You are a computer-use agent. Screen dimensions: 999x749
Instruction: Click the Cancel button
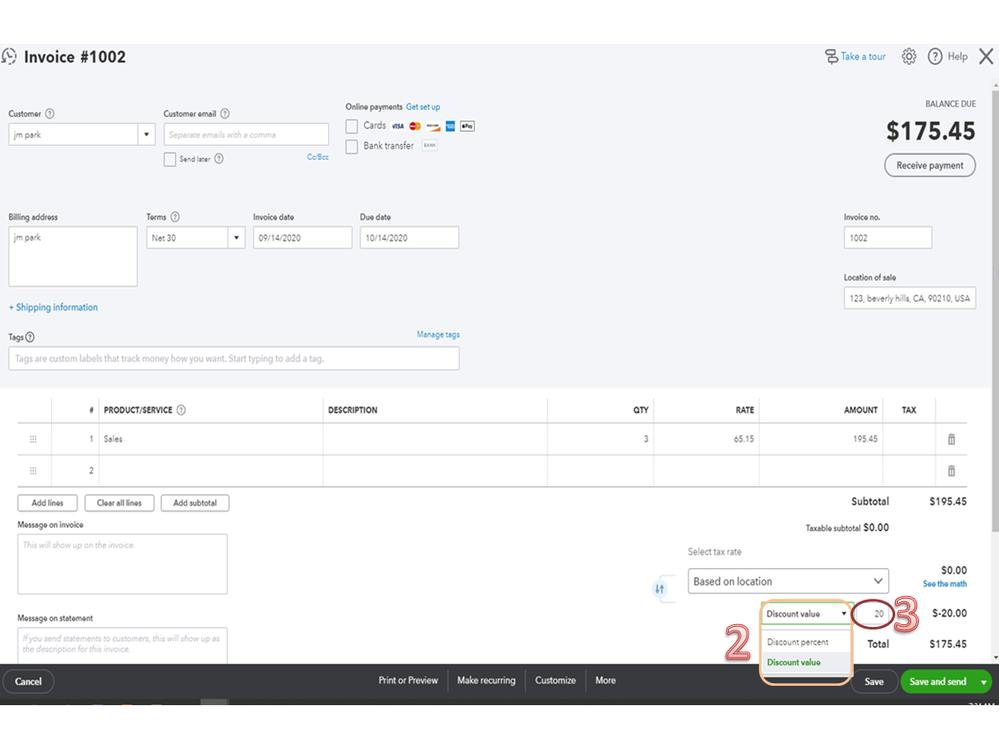(28, 681)
